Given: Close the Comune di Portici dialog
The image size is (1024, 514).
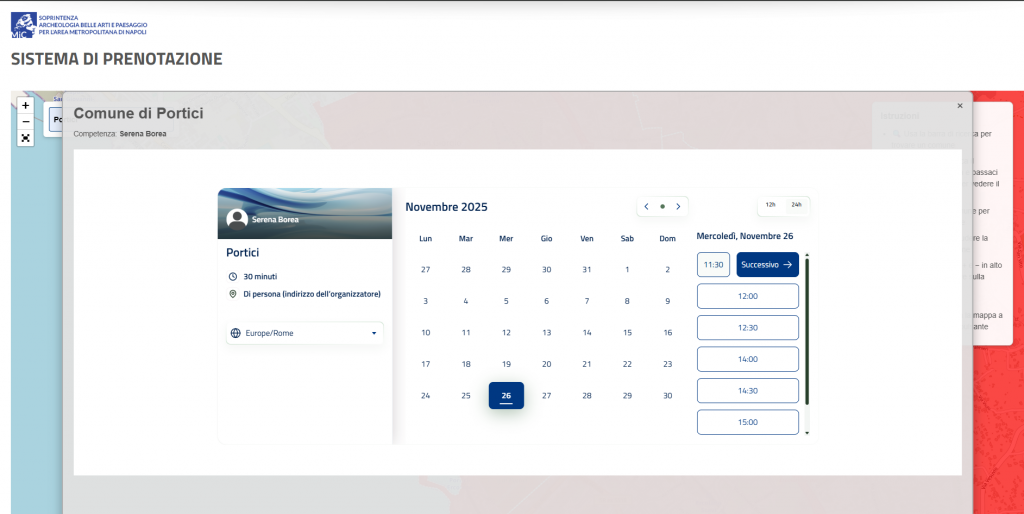Looking at the screenshot, I should (x=959, y=105).
